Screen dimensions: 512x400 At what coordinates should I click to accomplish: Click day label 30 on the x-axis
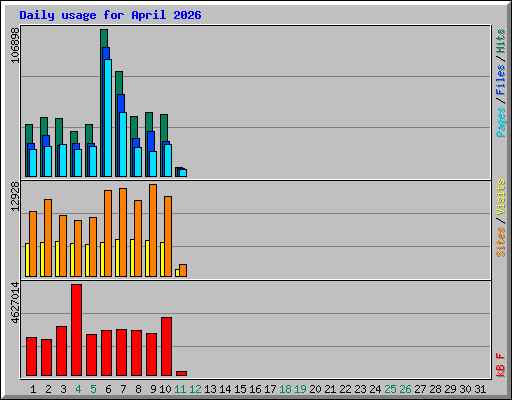click(465, 389)
